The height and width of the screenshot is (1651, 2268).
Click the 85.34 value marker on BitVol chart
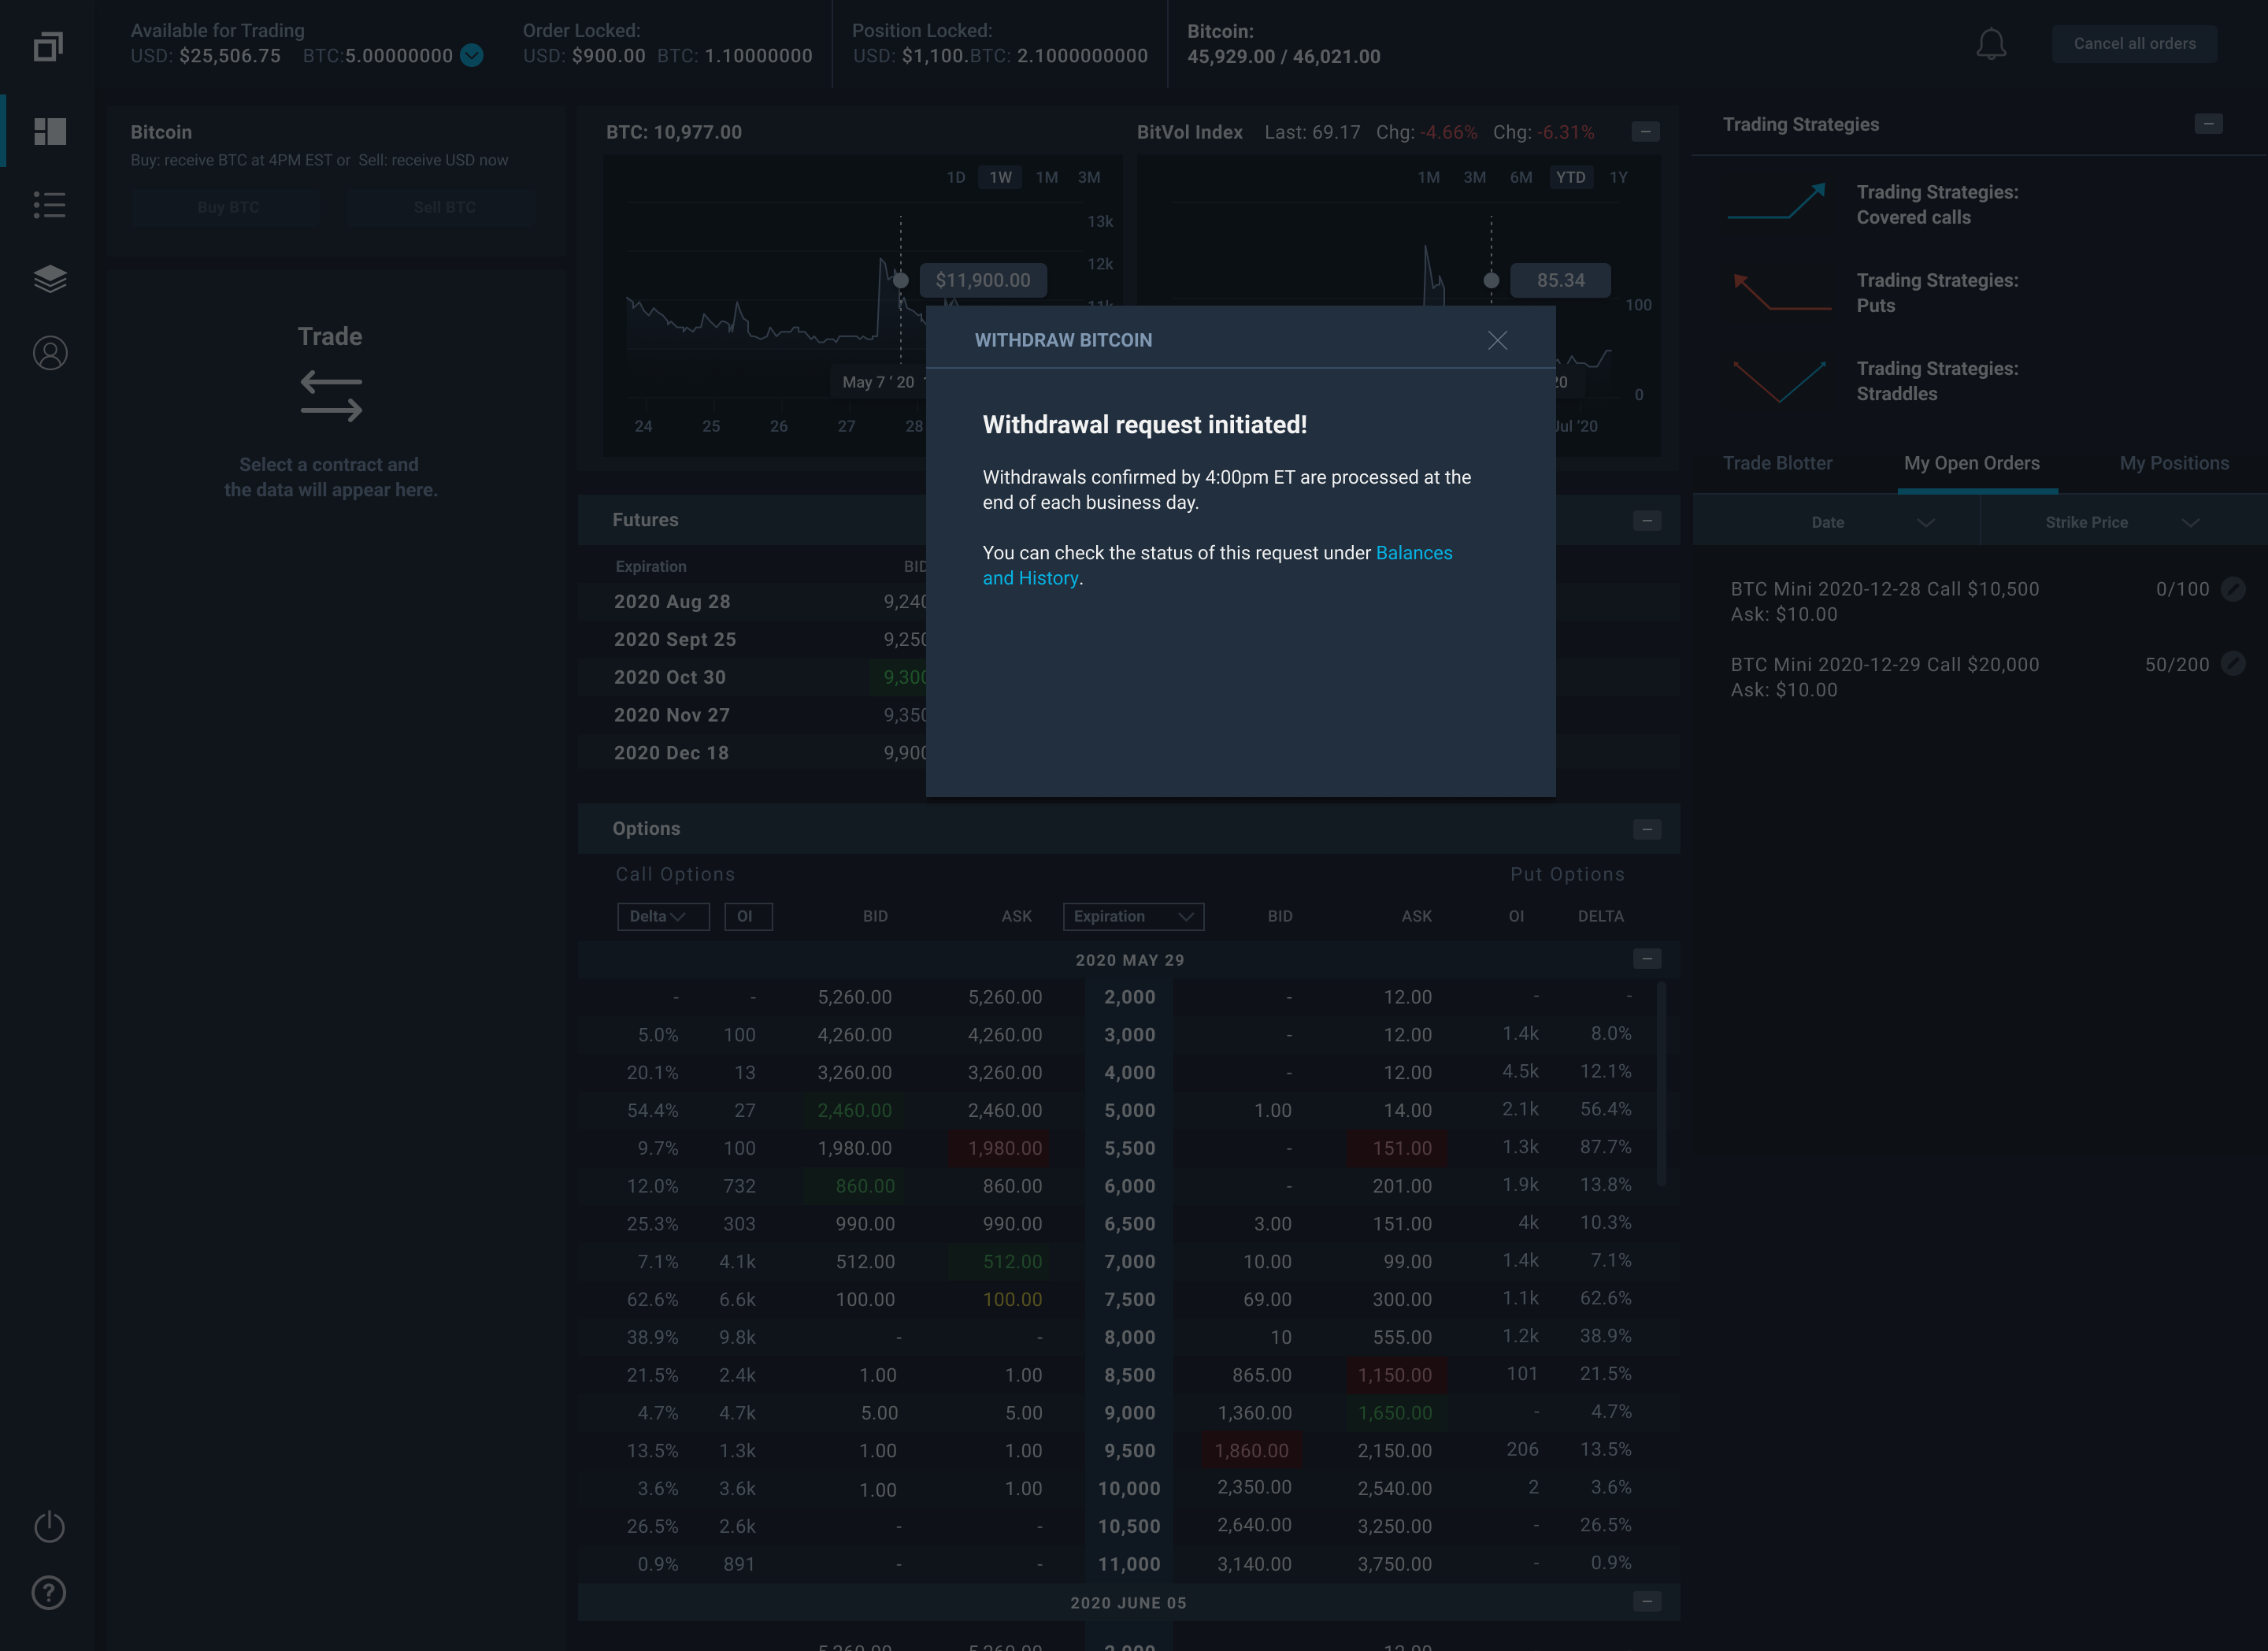click(1560, 280)
